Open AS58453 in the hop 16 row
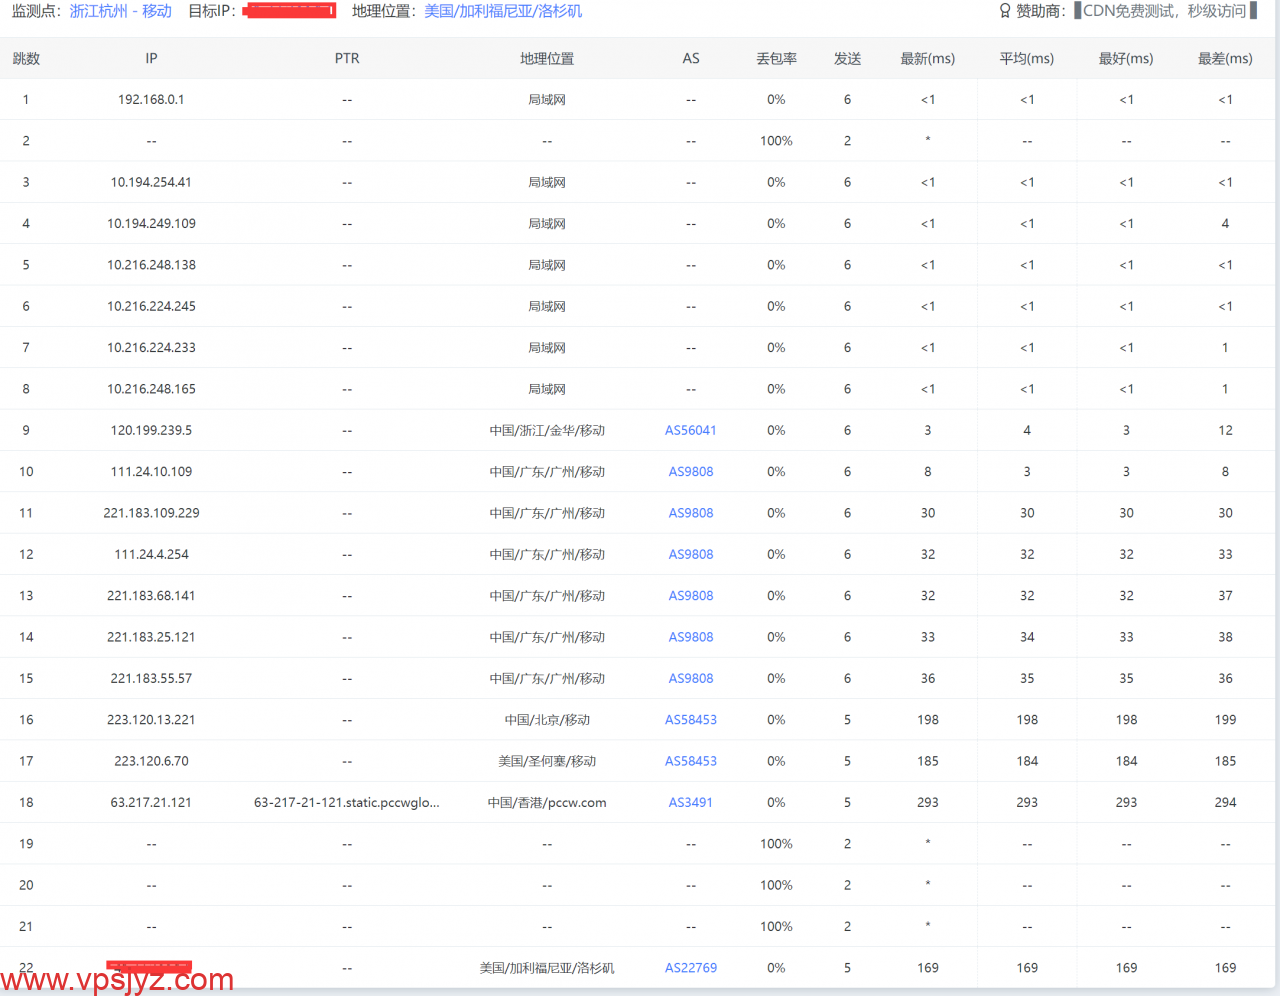Screen dimensions: 1280x996 pos(690,720)
